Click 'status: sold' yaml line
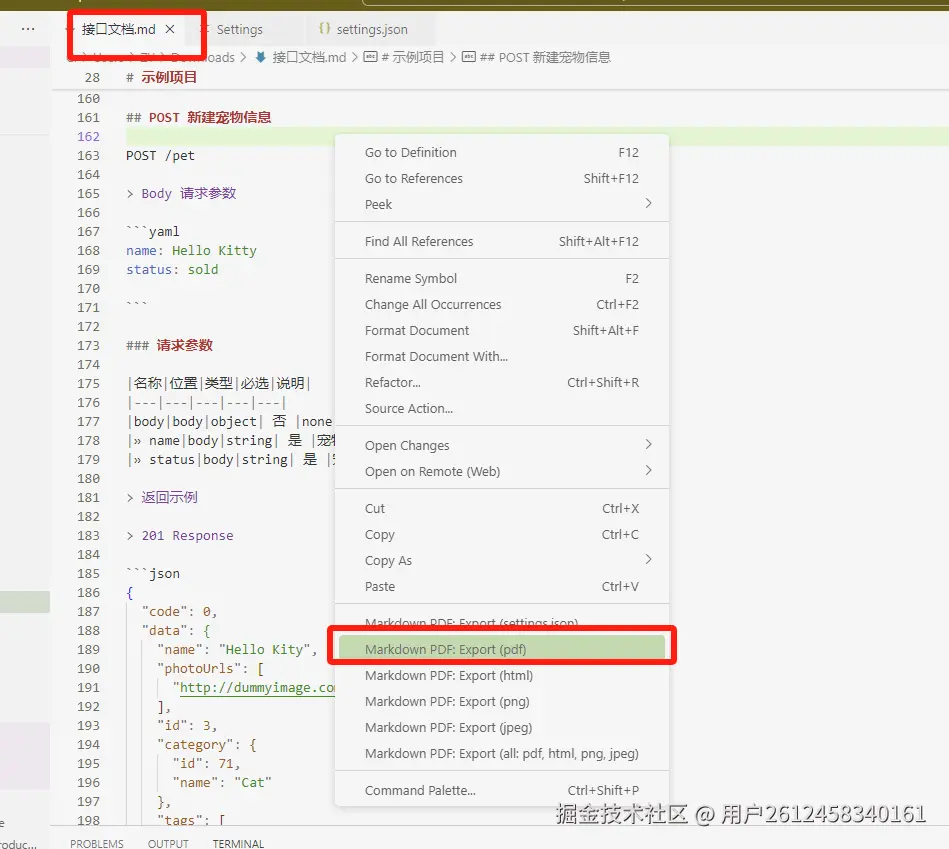Screen dimensions: 949x849 tap(172, 269)
